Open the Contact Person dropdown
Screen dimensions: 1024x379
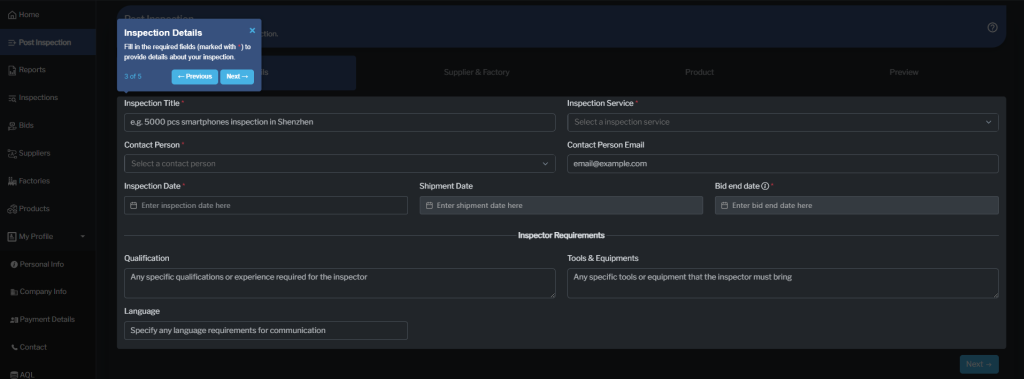point(340,163)
